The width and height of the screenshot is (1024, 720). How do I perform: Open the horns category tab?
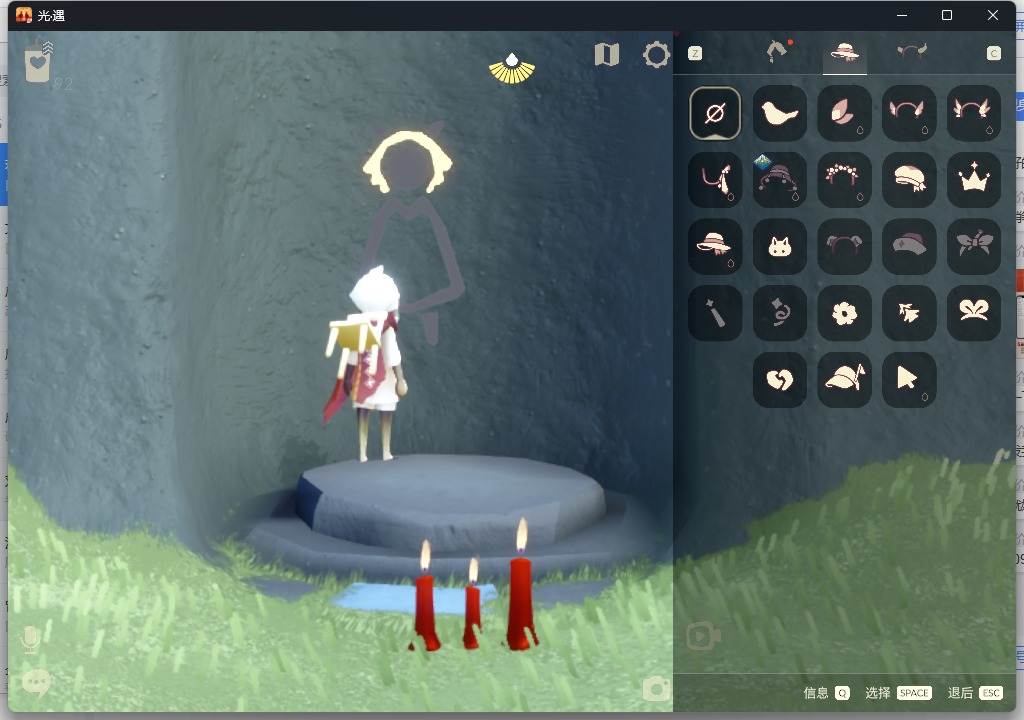tap(911, 51)
